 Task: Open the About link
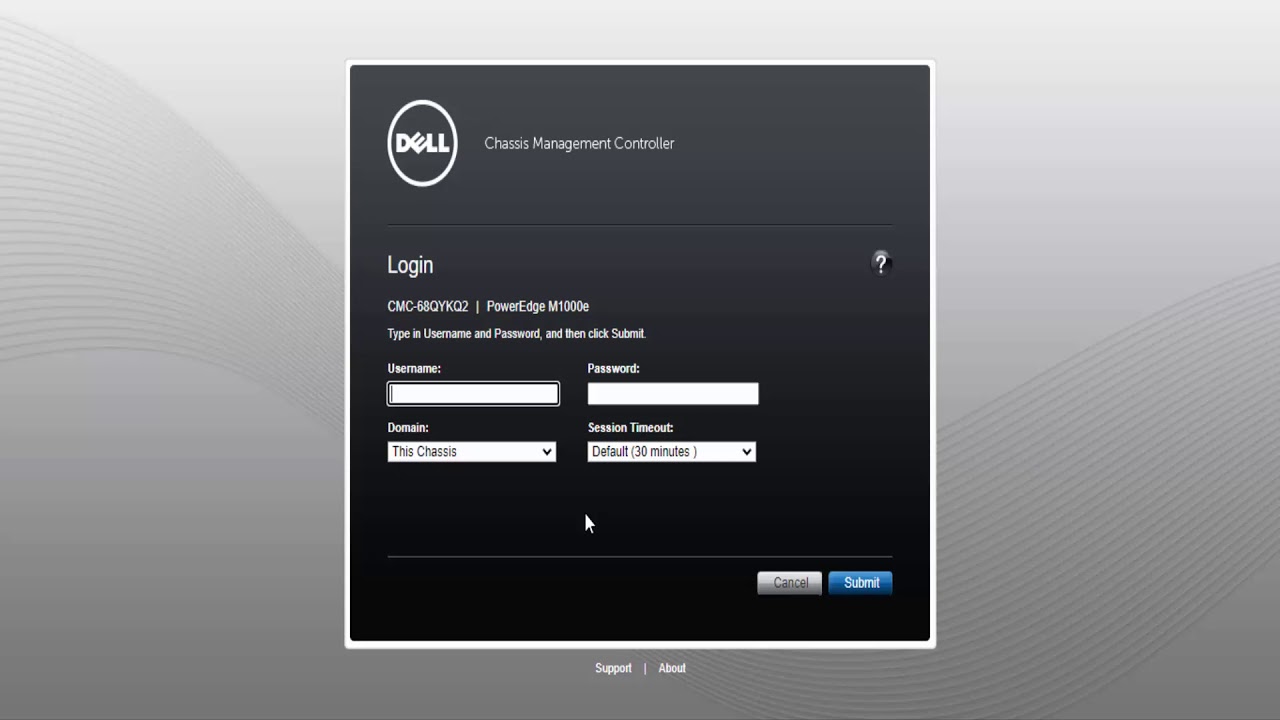[x=672, y=668]
